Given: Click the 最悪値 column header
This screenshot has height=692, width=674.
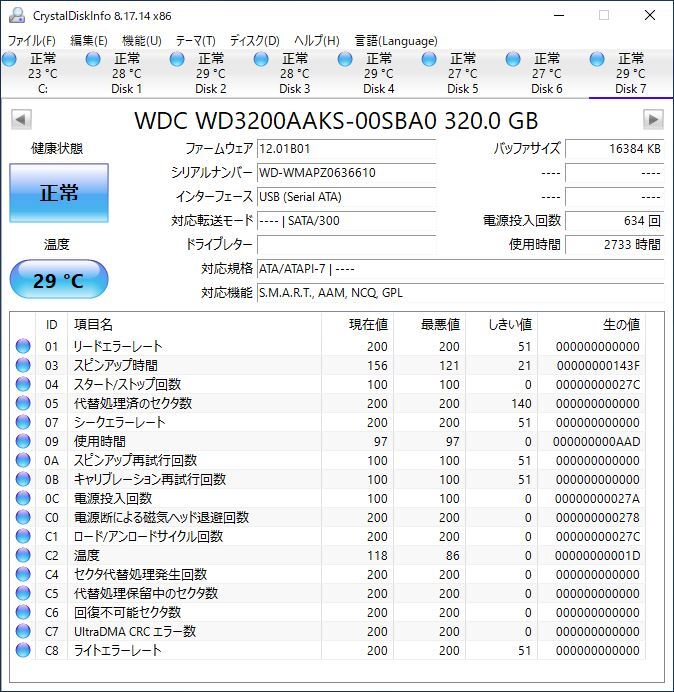Looking at the screenshot, I should tap(440, 324).
